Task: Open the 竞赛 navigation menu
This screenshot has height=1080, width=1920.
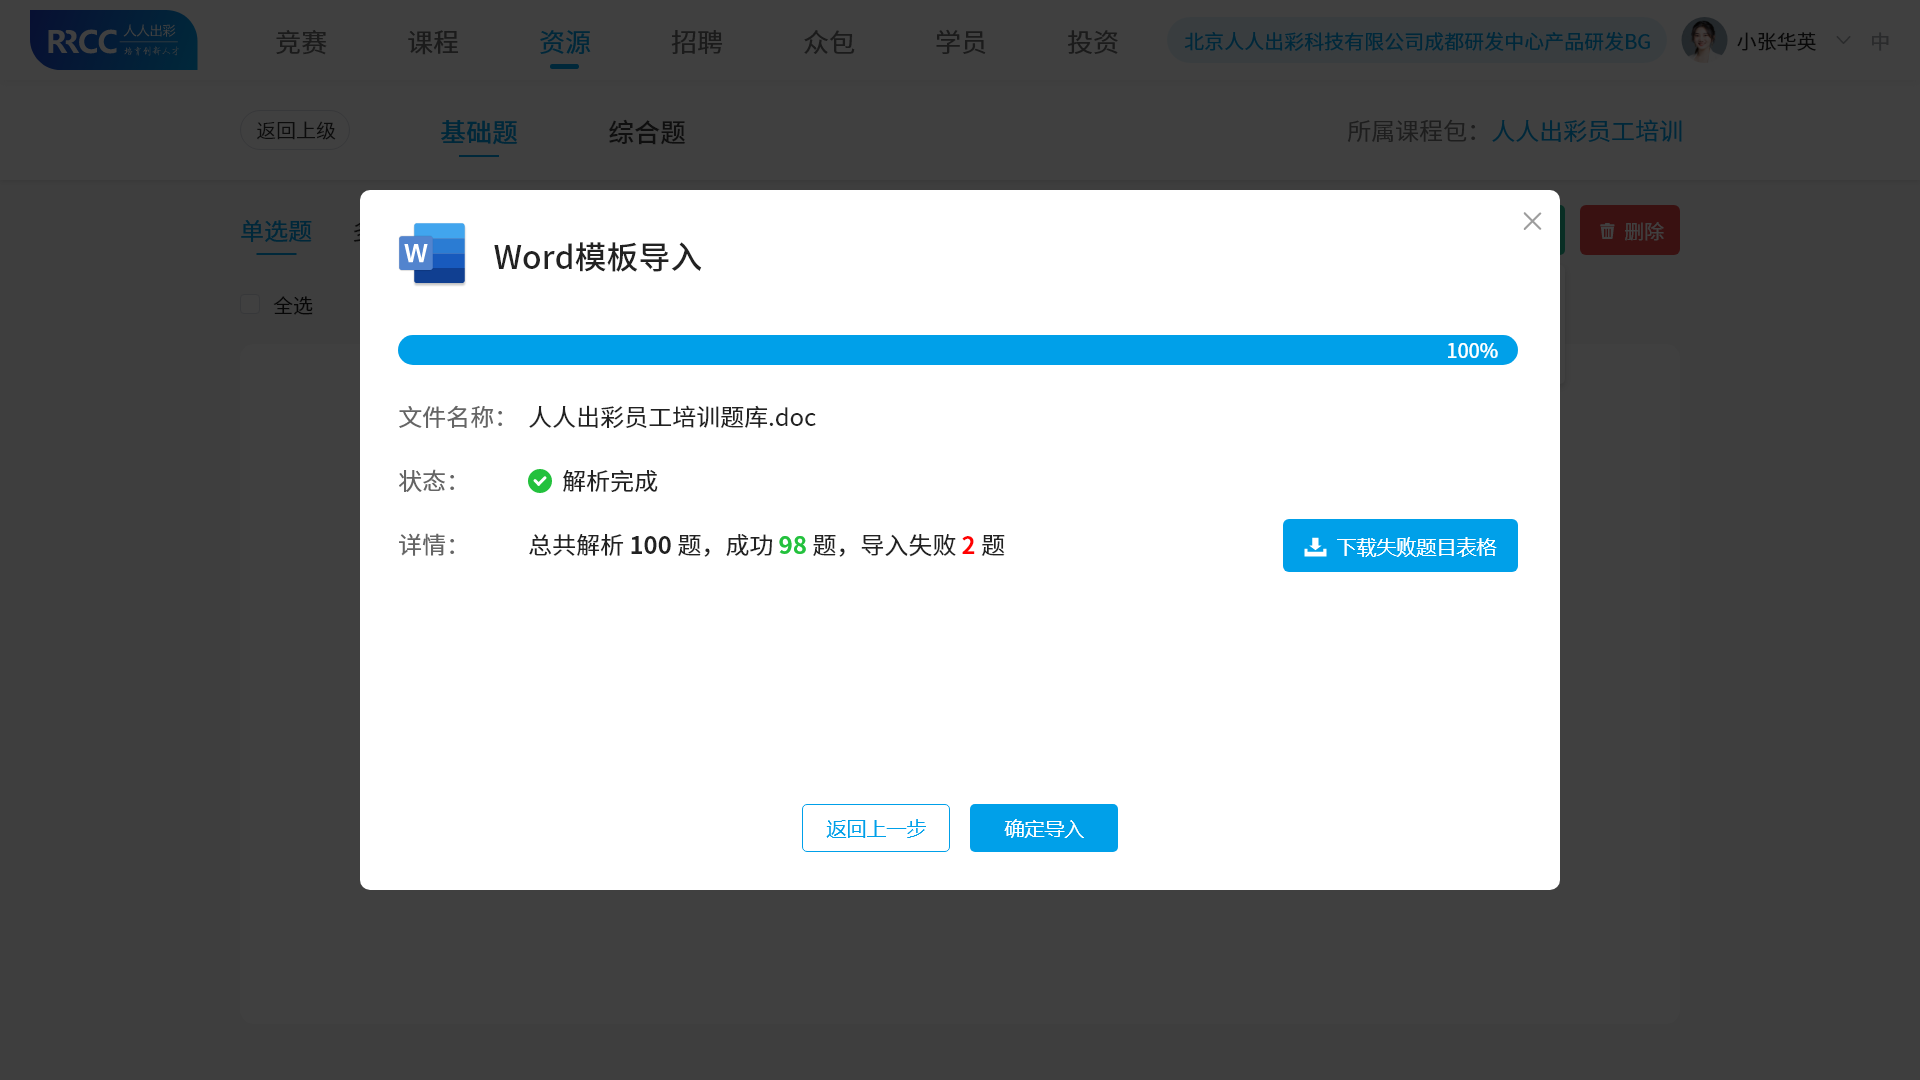Action: (x=301, y=42)
